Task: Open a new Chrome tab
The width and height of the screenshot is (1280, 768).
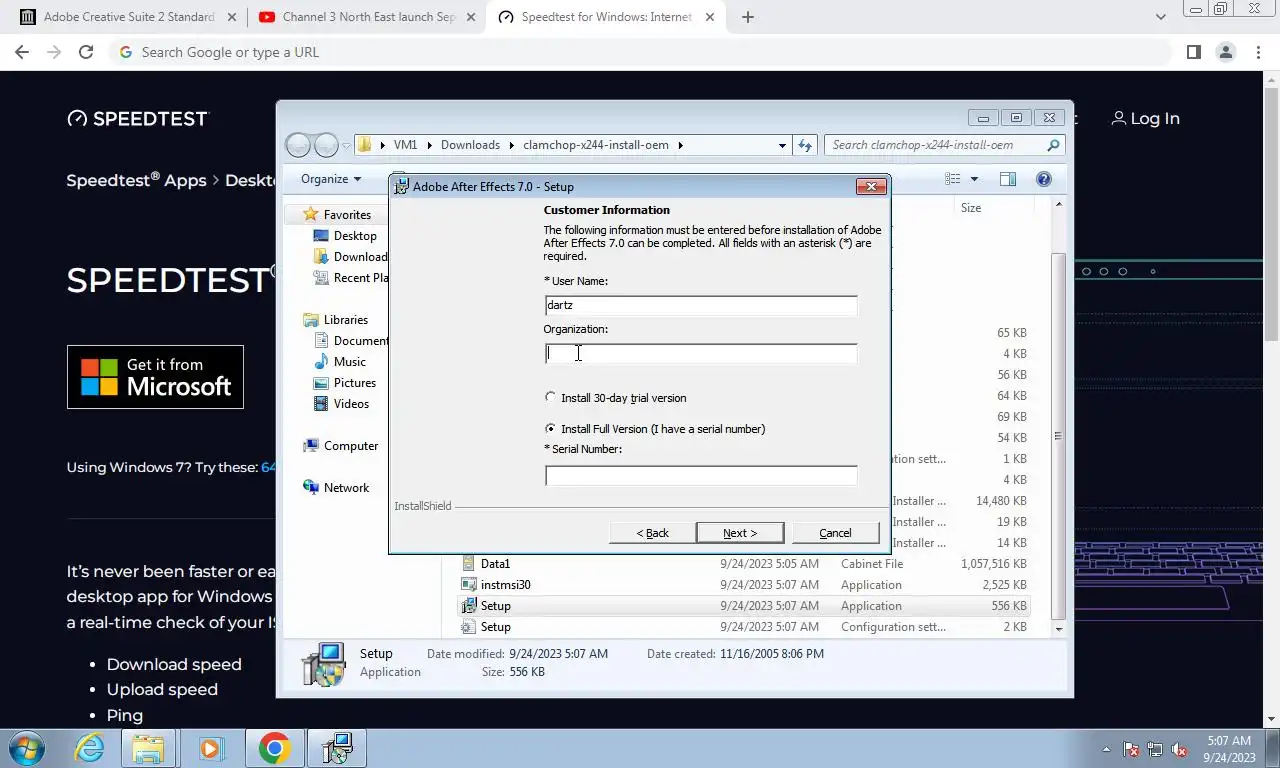Action: click(747, 17)
